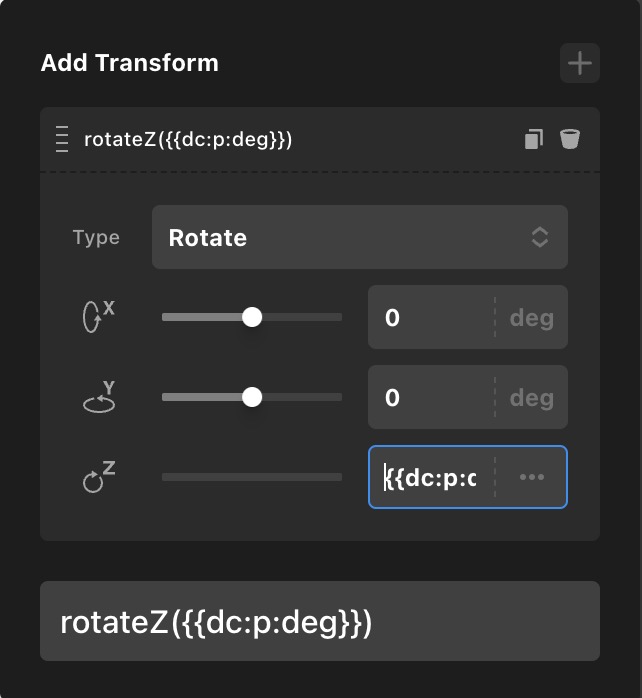This screenshot has width=642, height=698.
Task: Click the plus icon to add a transform
Action: point(580,64)
